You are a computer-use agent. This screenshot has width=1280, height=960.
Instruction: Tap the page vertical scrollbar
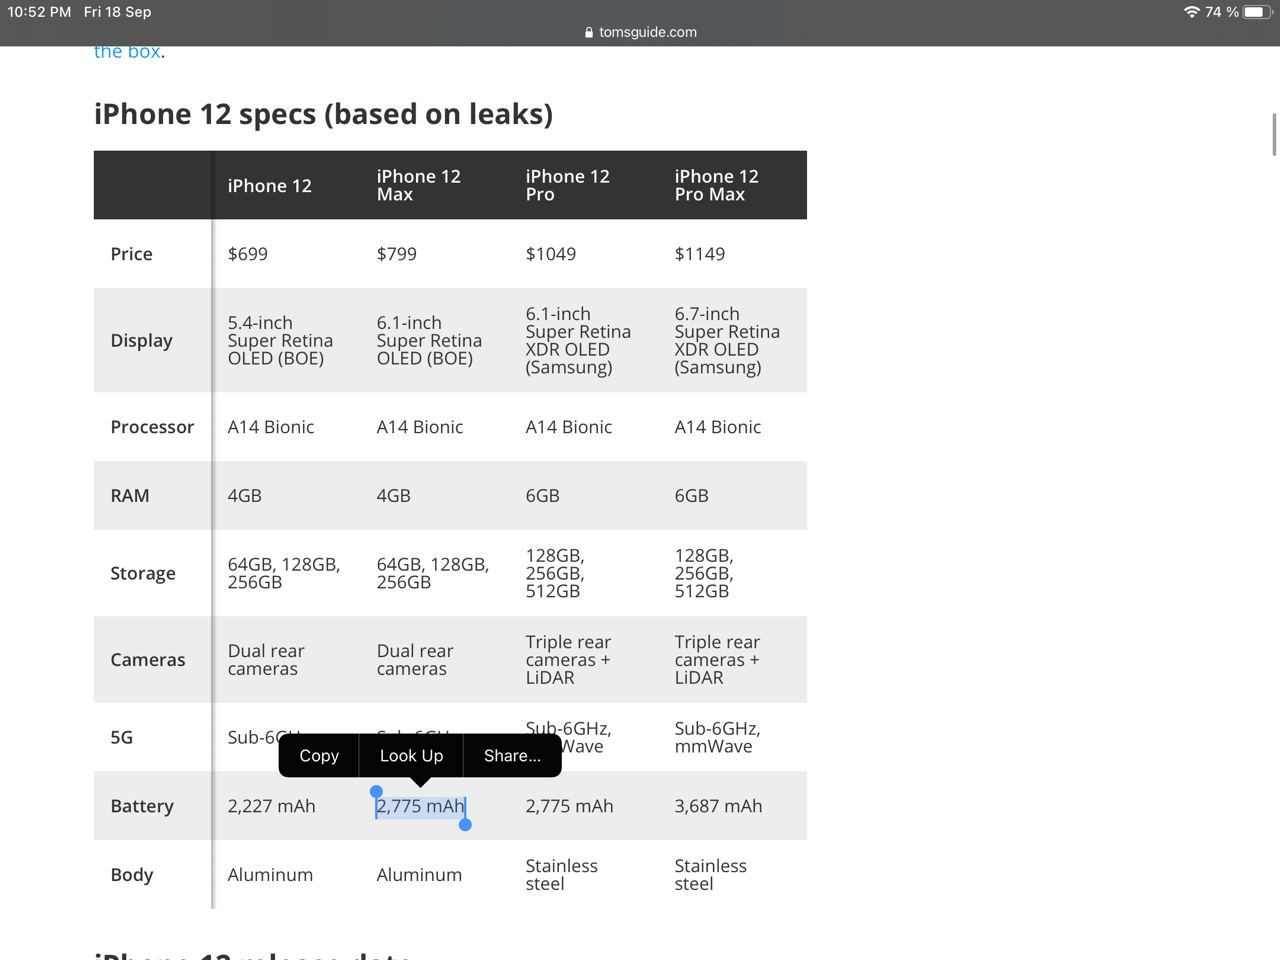coord(1274,135)
